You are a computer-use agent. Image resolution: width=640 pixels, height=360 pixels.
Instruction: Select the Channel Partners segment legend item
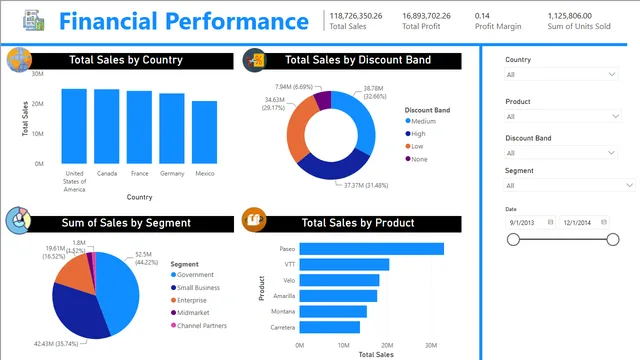(198, 325)
